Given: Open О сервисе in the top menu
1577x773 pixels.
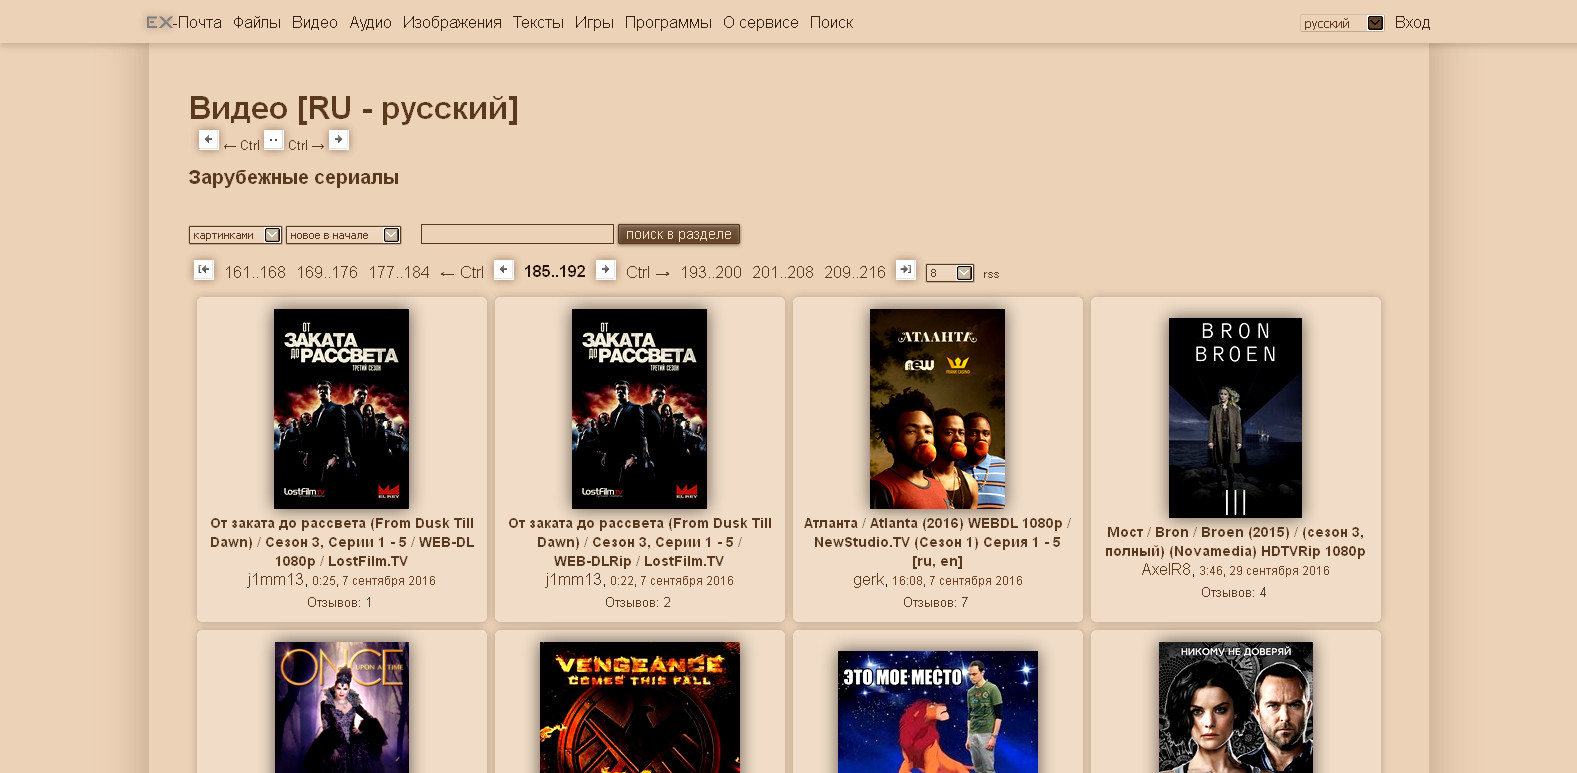Looking at the screenshot, I should (x=761, y=22).
